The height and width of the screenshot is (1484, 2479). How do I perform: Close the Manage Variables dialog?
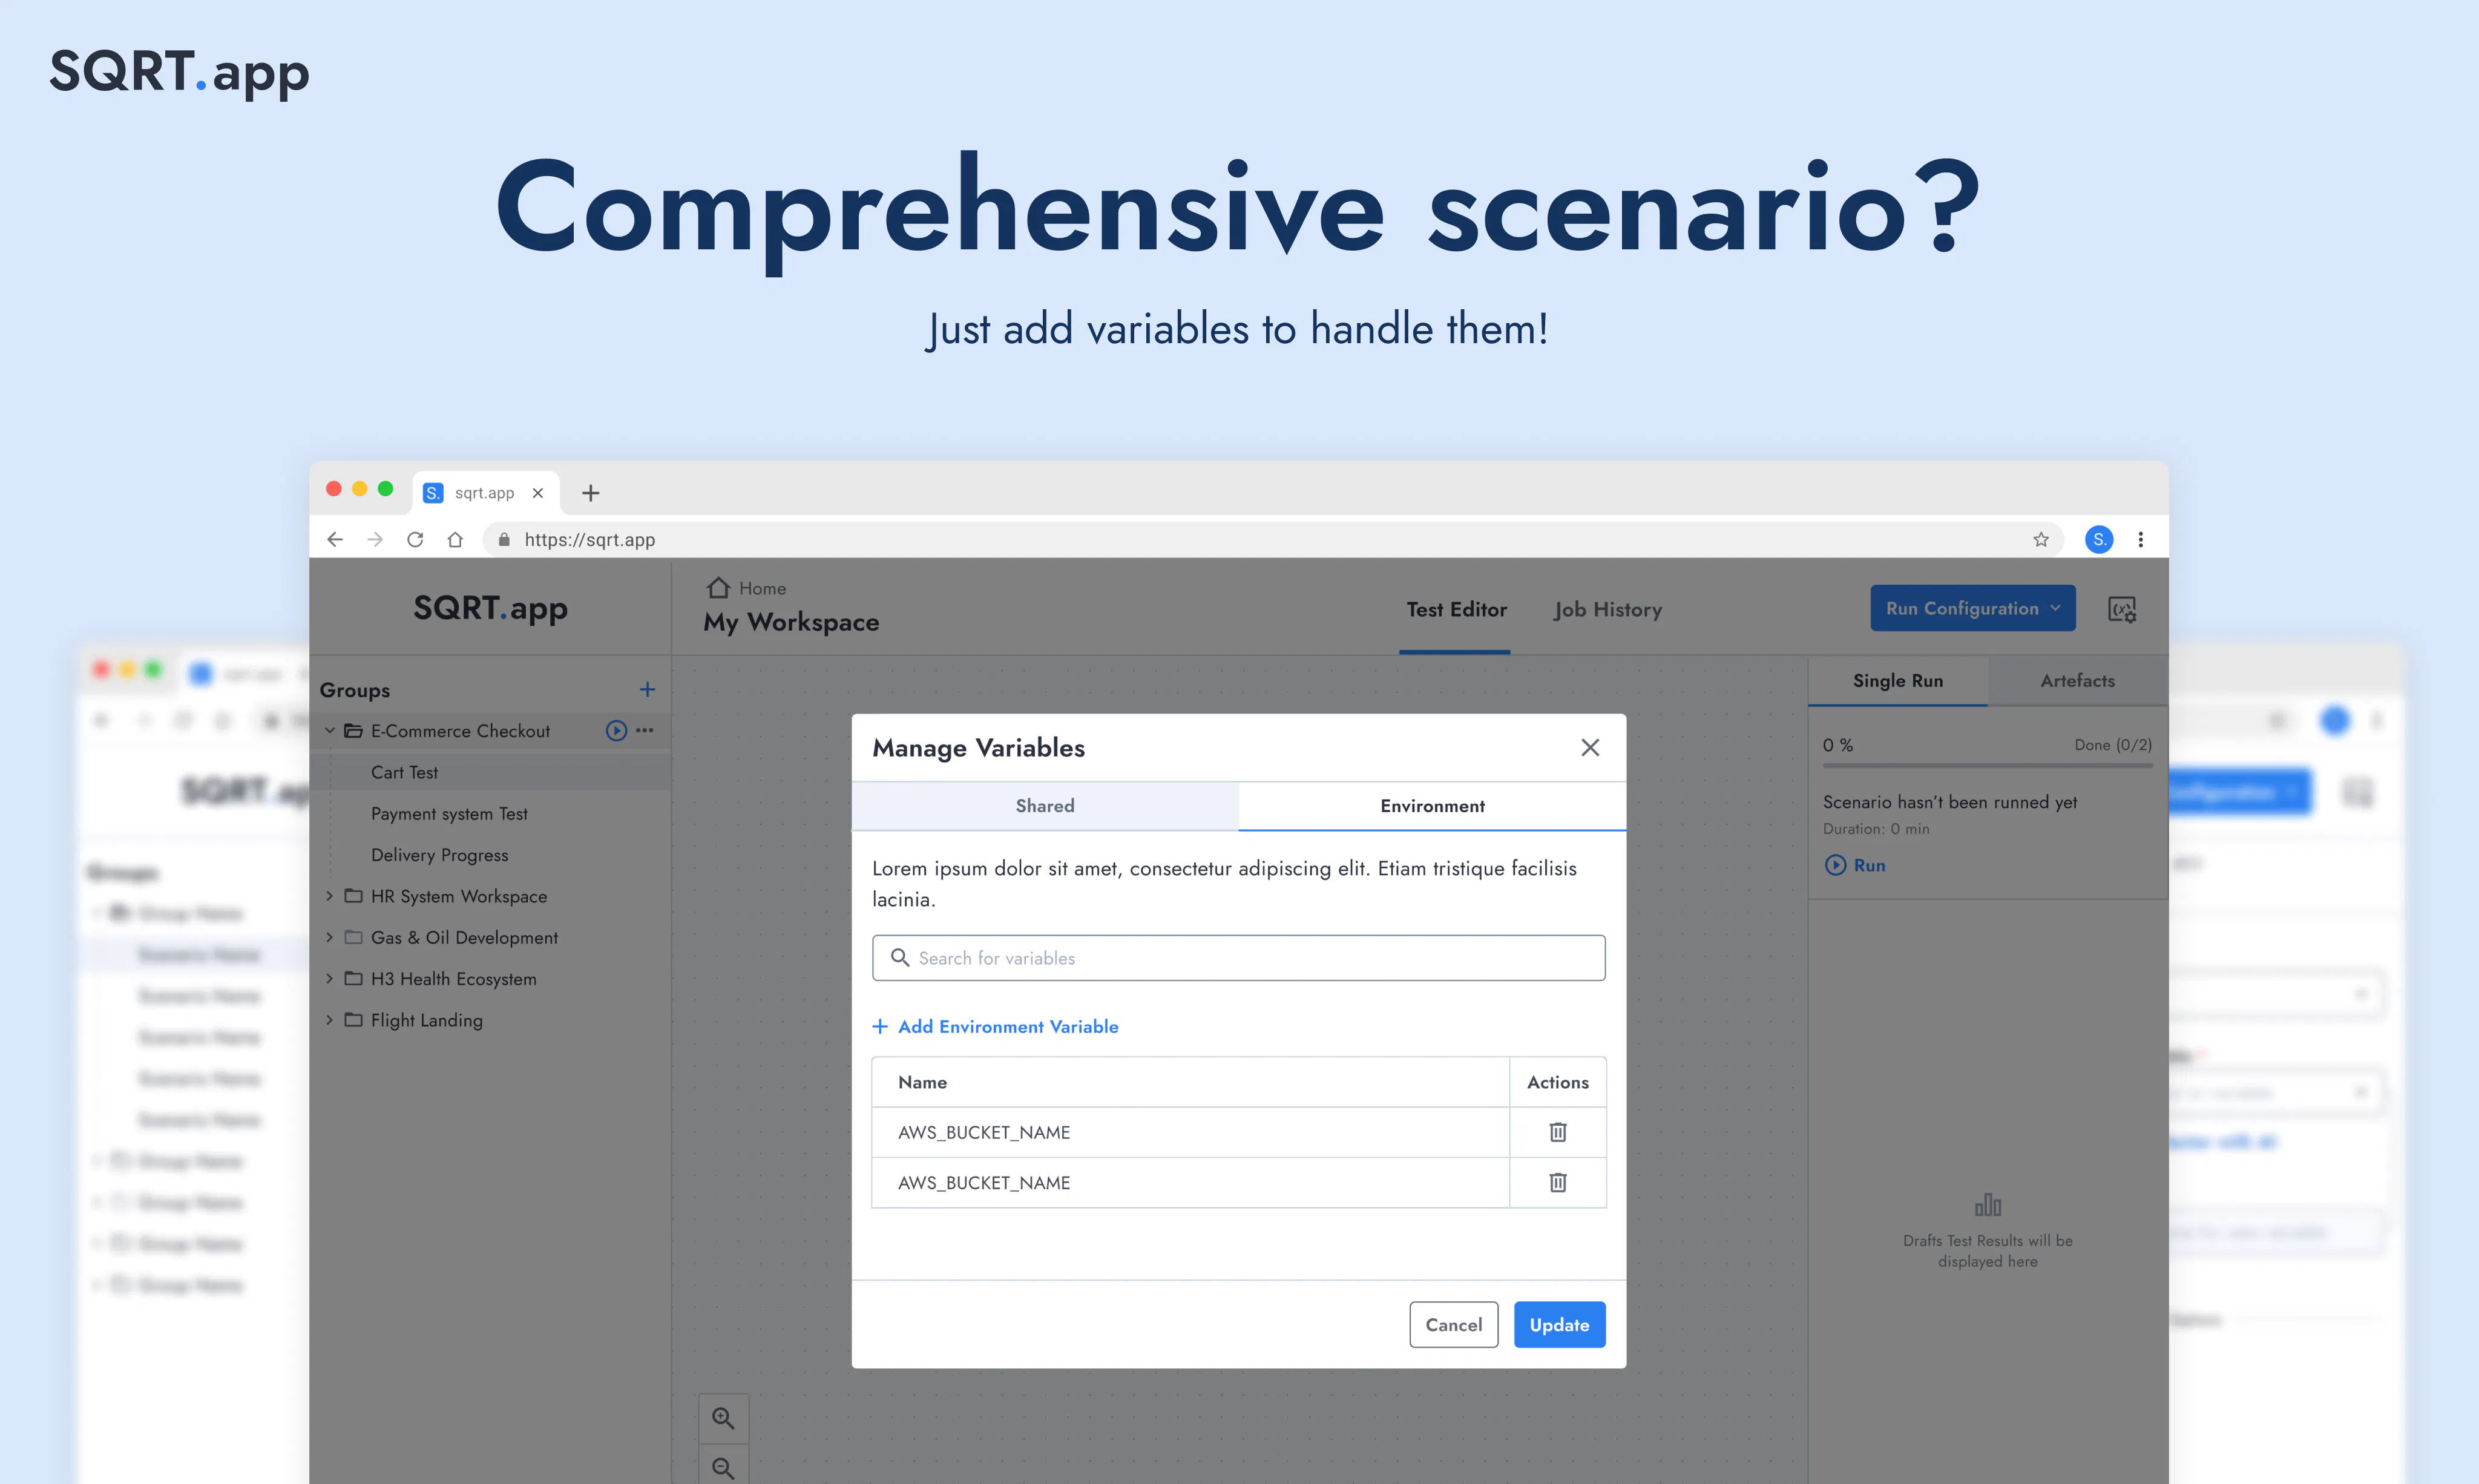tap(1590, 748)
